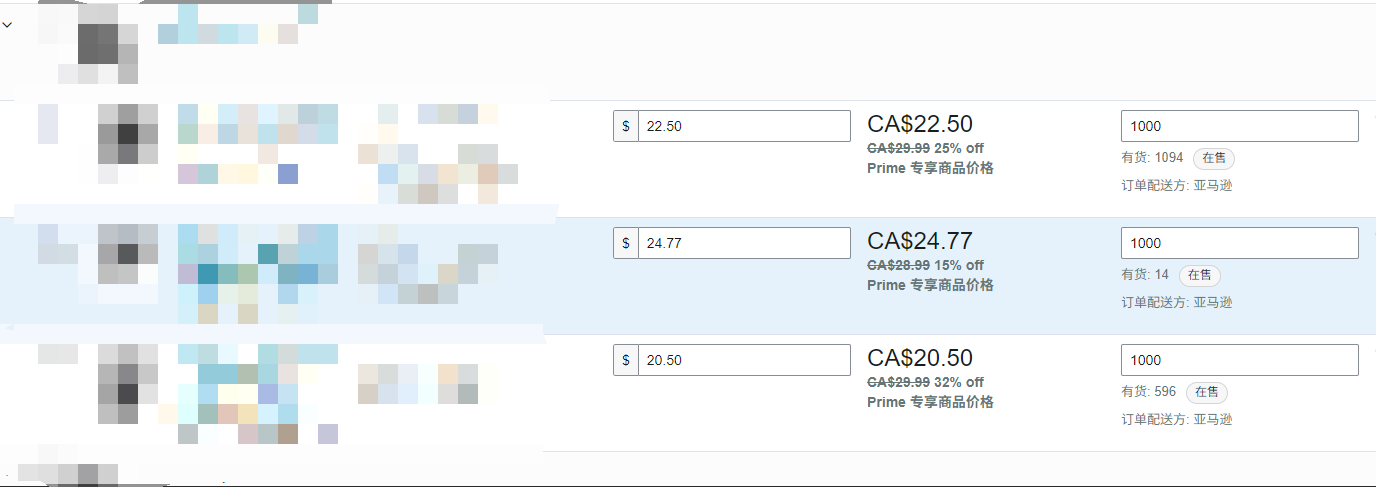Click the 有货: 1094 stock count
This screenshot has height=487, width=1376.
pos(1152,158)
